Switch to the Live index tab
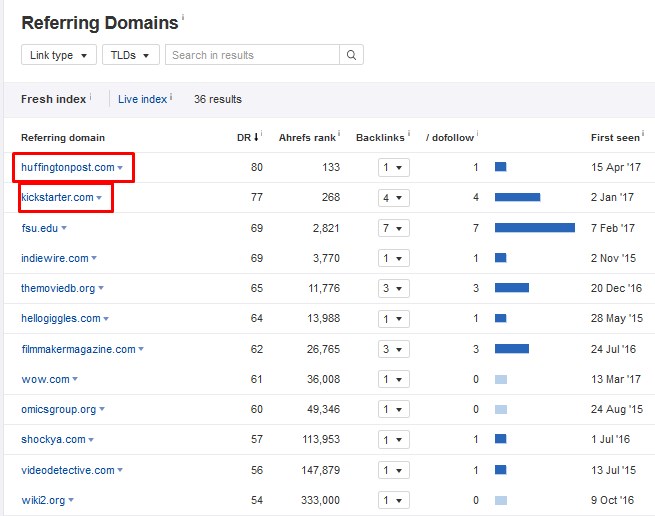Image resolution: width=655 pixels, height=516 pixels. pyautogui.click(x=142, y=99)
